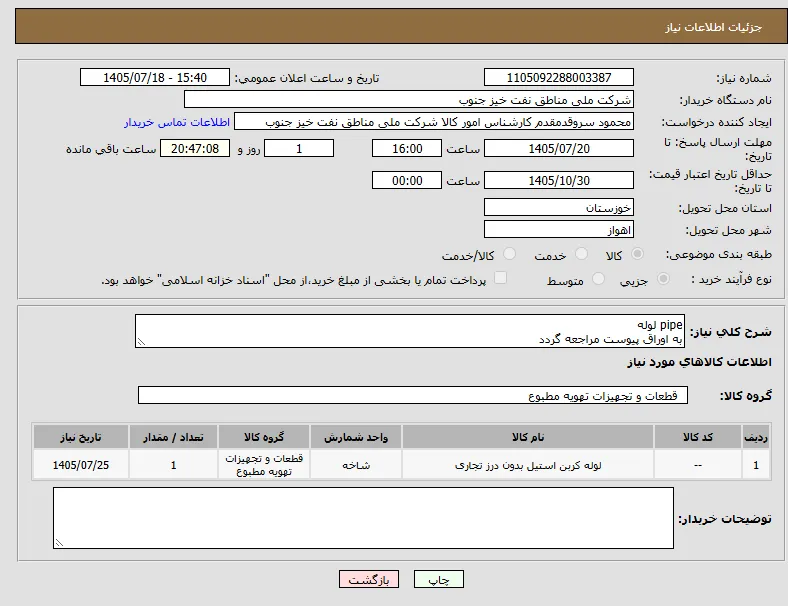Choose the جزیی purchase type radio

point(663,278)
